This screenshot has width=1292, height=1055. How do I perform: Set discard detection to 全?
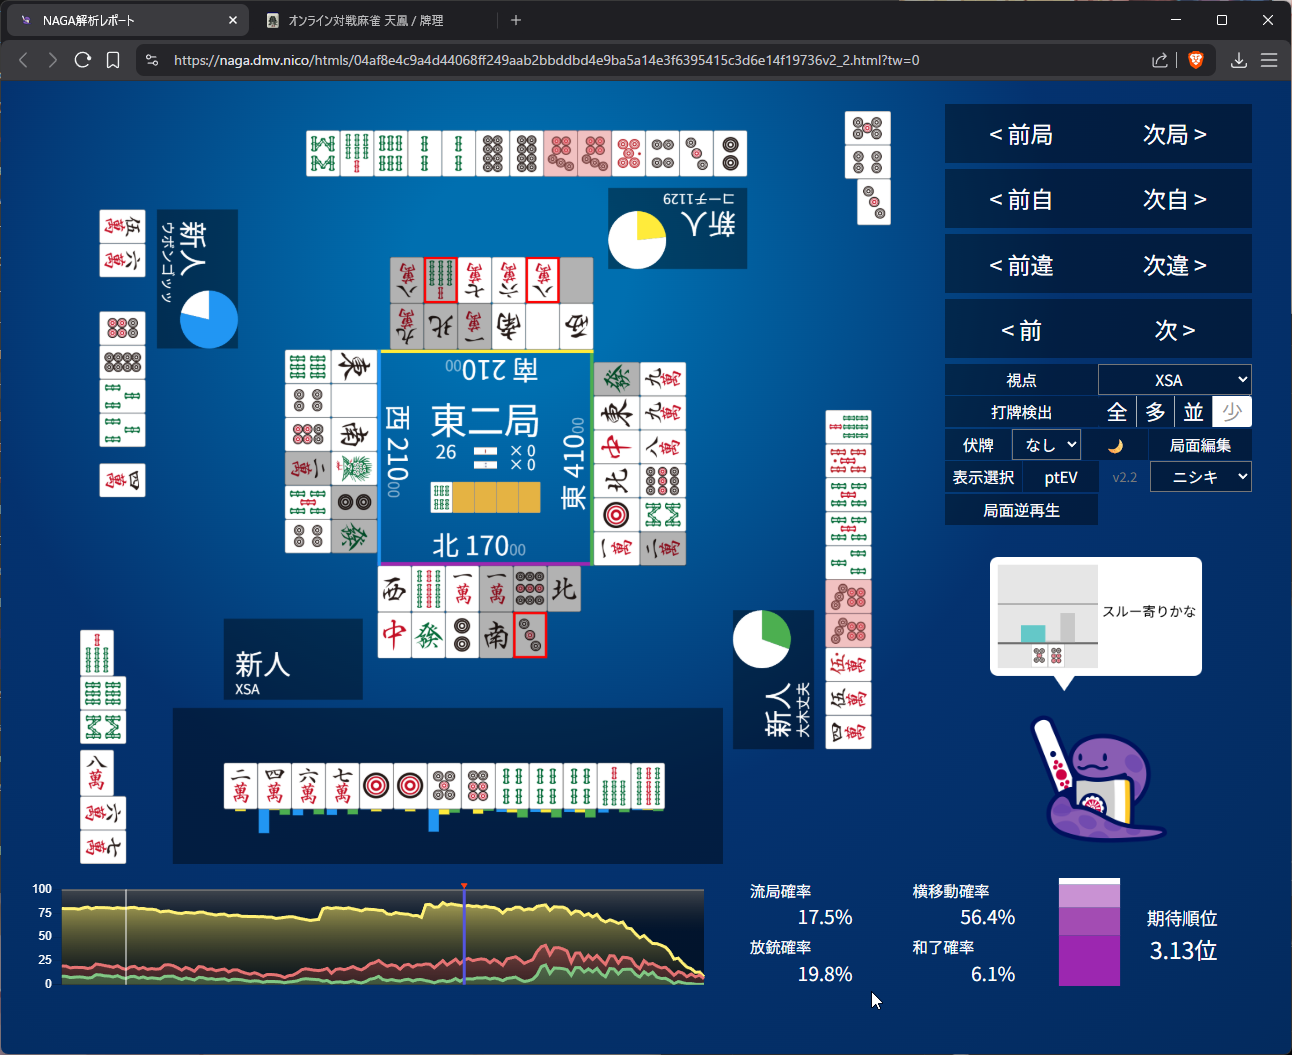[1117, 412]
